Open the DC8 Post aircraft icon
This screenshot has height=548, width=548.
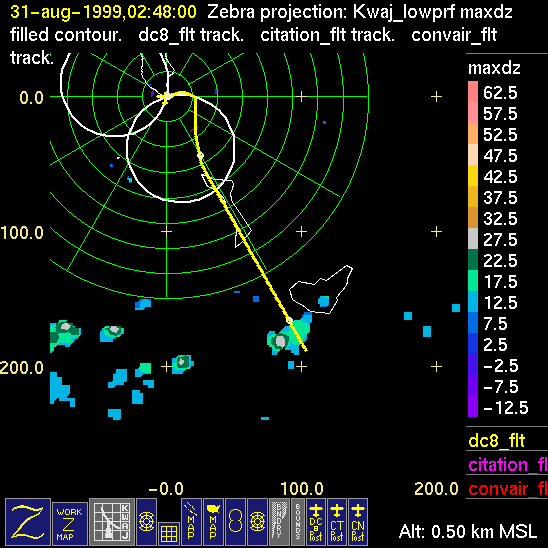tap(316, 522)
